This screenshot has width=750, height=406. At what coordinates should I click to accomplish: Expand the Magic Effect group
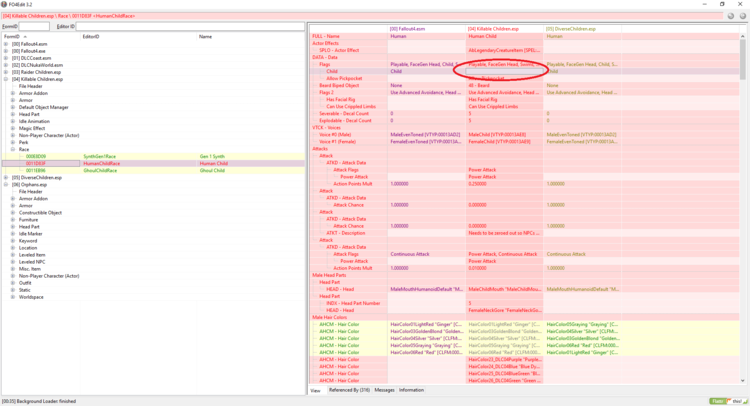click(x=13, y=129)
